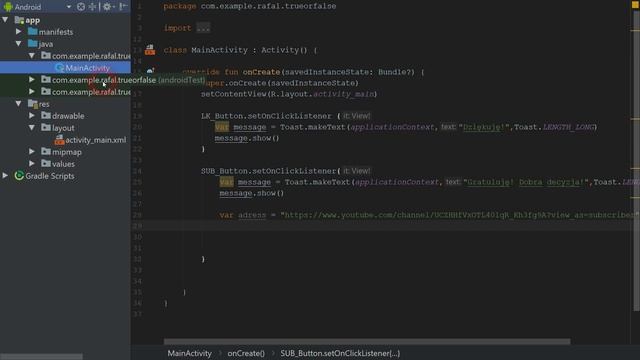Click the editor vertical scrollbar
The width and height of the screenshot is (640, 360).
(636, 161)
